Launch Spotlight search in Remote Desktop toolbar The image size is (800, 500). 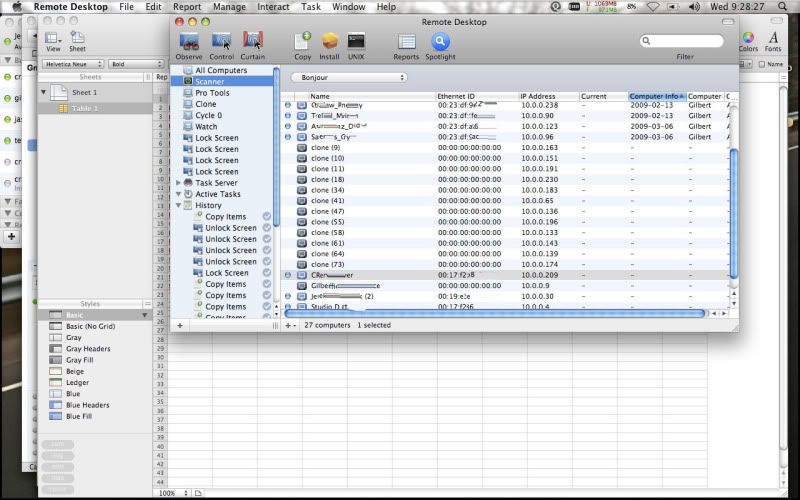[x=440, y=42]
